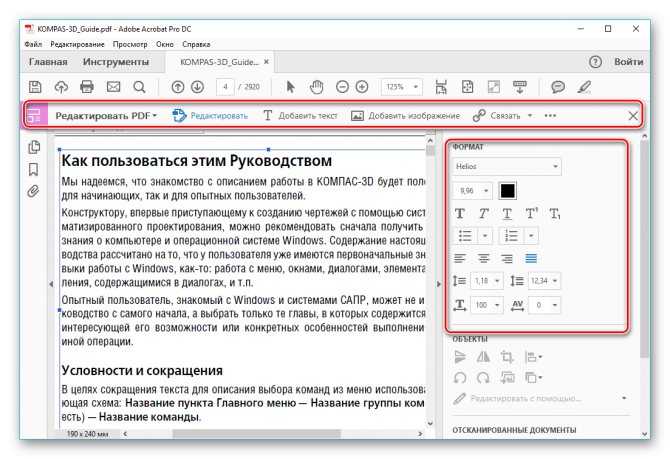The width and height of the screenshot is (670, 459).
Task: Click the Редактировать button
Action: [210, 115]
